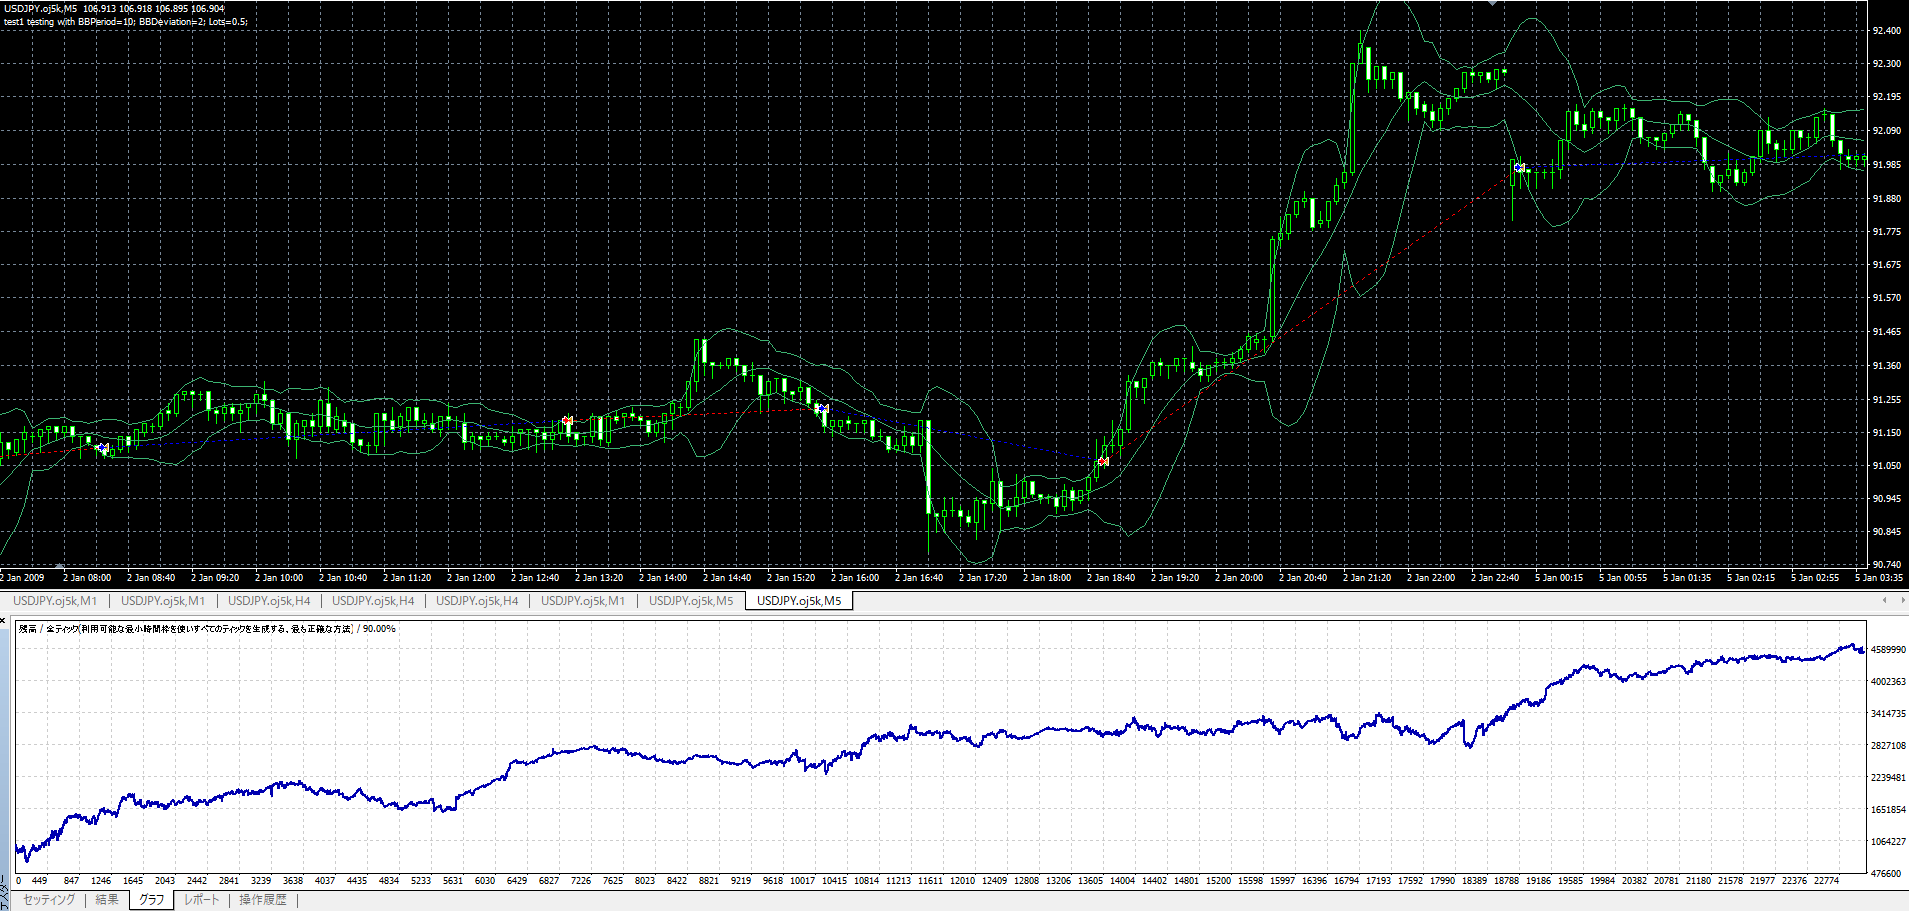
Task: Select the グラフ (Graph) tester tab
Action: tap(152, 900)
